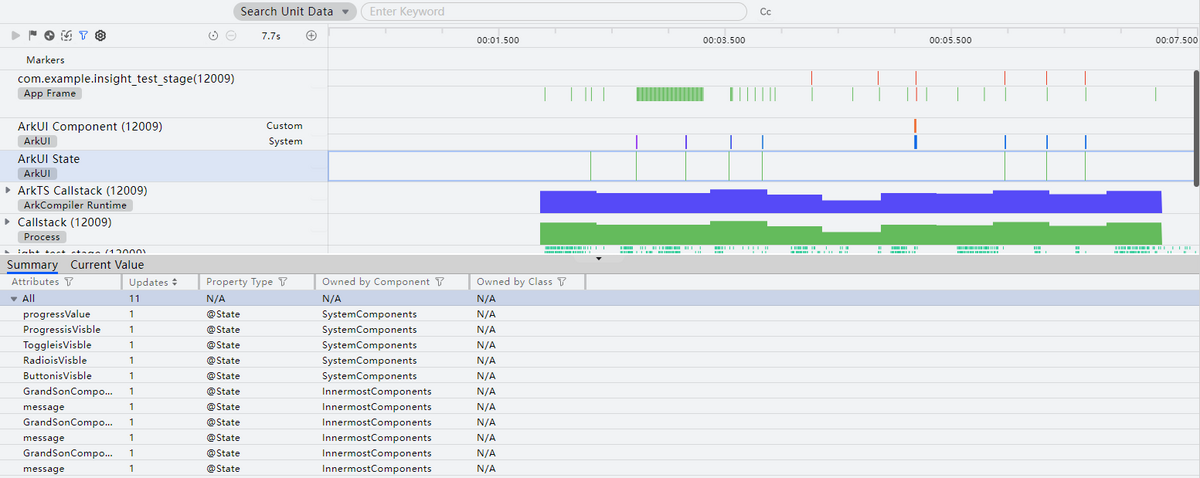The image size is (1200, 478).
Task: Expand the Callstack (12009) process row
Action: pyautogui.click(x=9, y=222)
